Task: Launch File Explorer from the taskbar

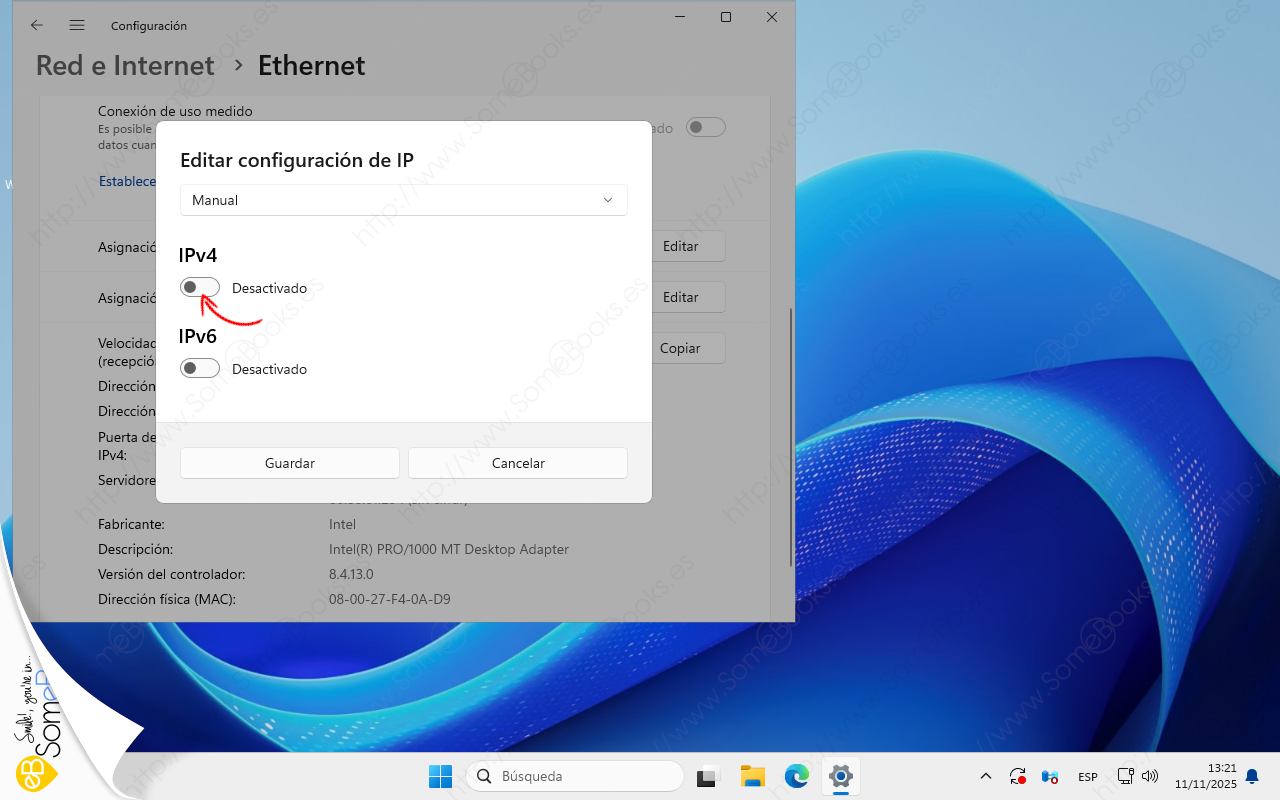Action: click(x=753, y=776)
